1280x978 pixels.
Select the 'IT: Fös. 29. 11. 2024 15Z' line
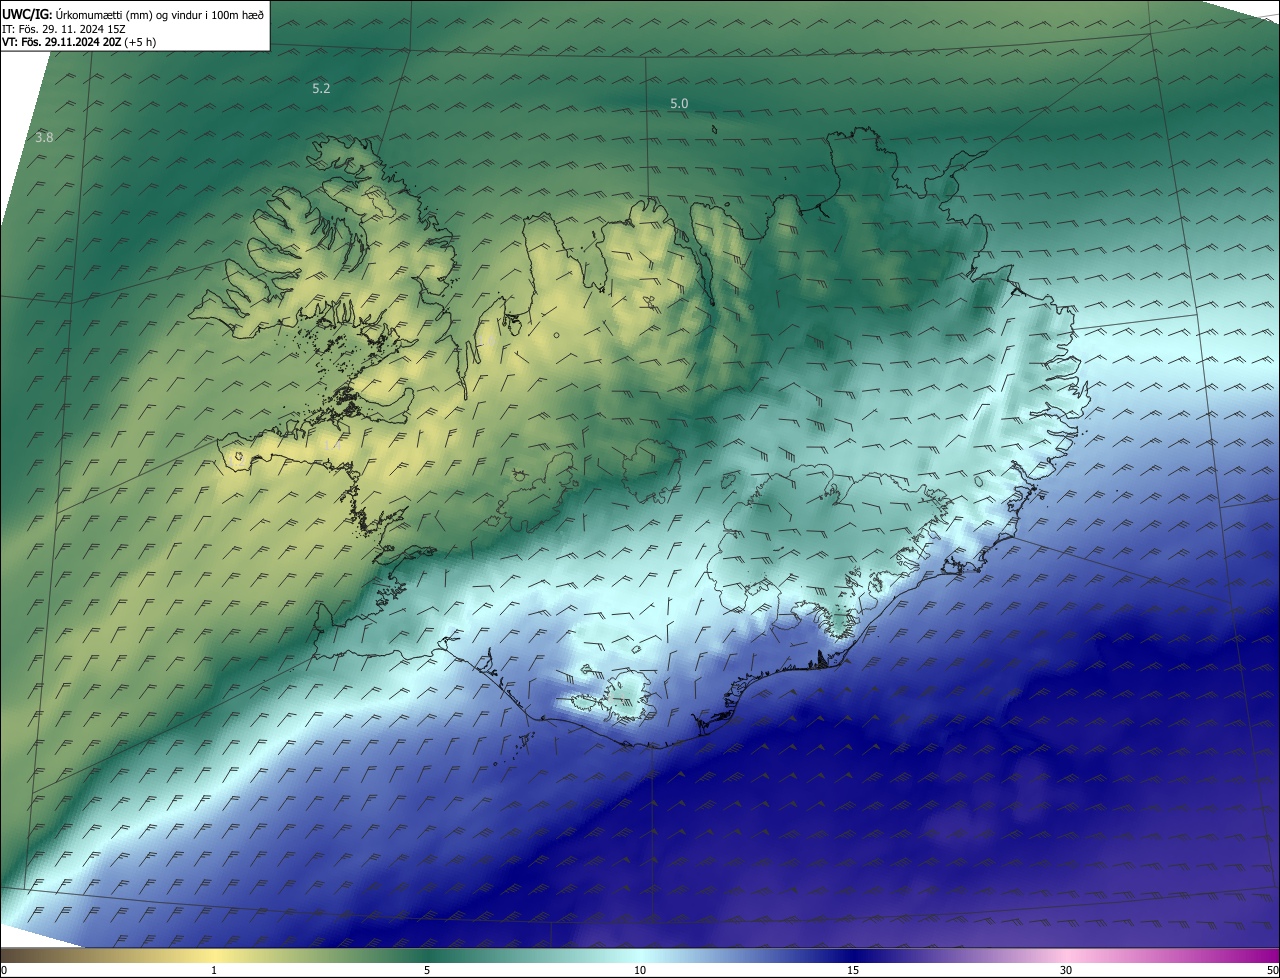tap(64, 29)
